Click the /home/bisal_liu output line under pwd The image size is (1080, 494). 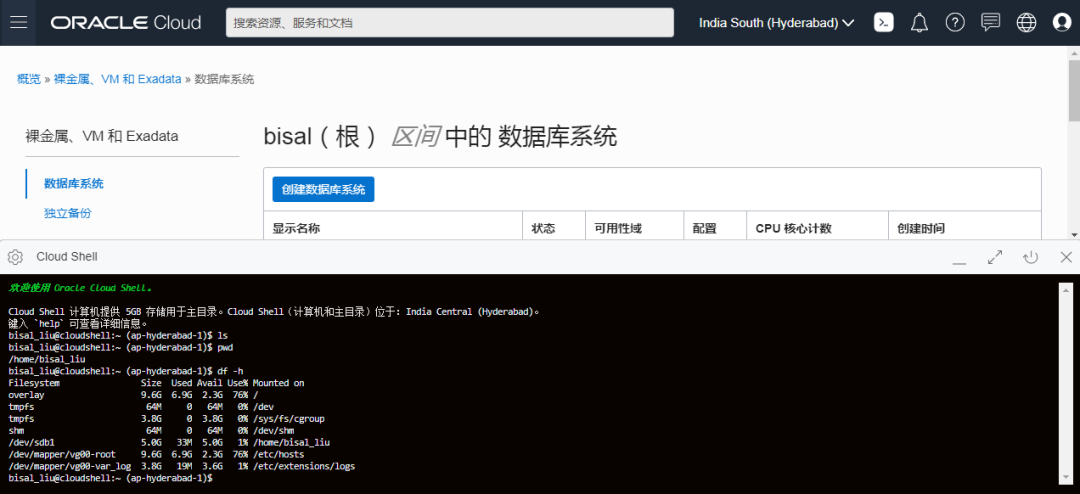(47, 359)
